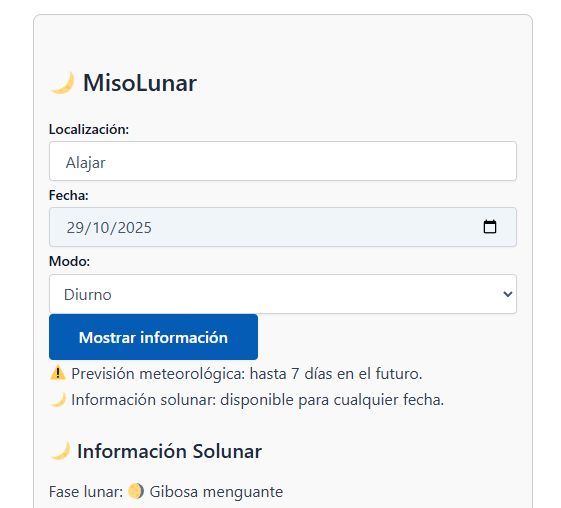Click the Información solunar disponible para cualquier fecha text
The height and width of the screenshot is (508, 561).
click(x=257, y=400)
